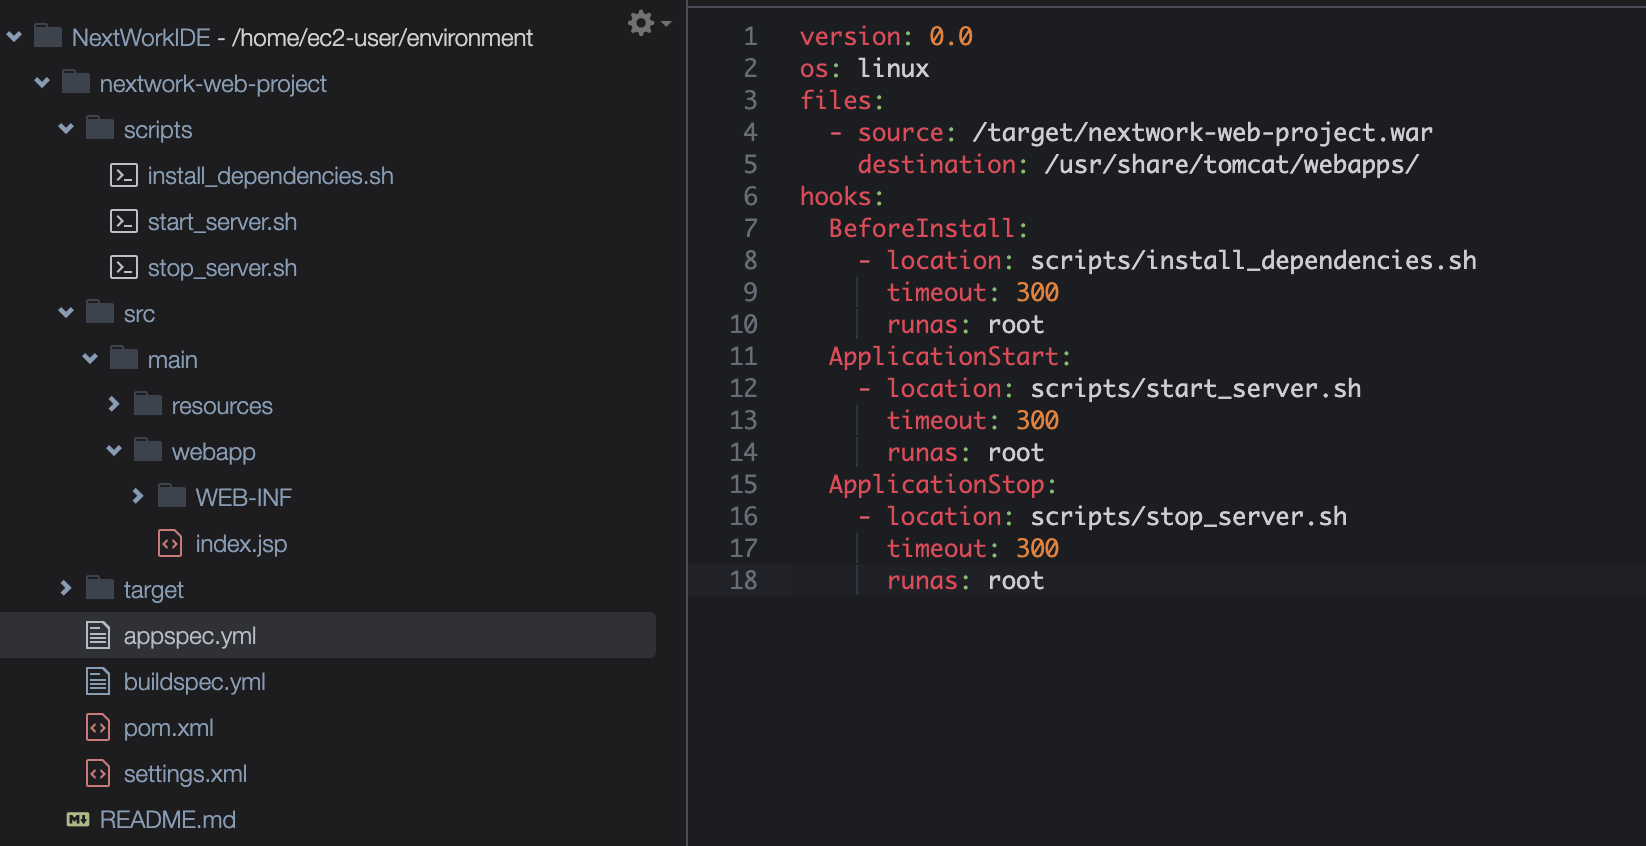
Task: Click the start_server.sh script icon
Action: click(123, 222)
